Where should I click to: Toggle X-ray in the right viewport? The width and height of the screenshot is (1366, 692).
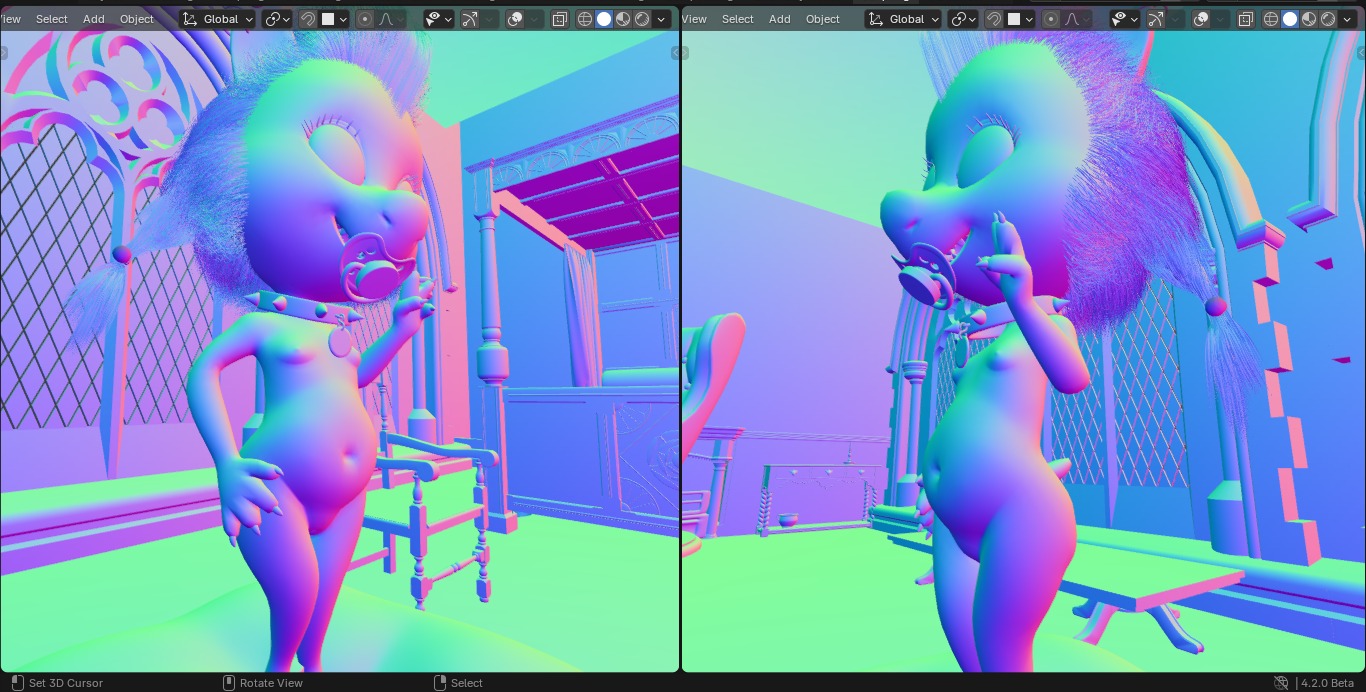(1246, 19)
